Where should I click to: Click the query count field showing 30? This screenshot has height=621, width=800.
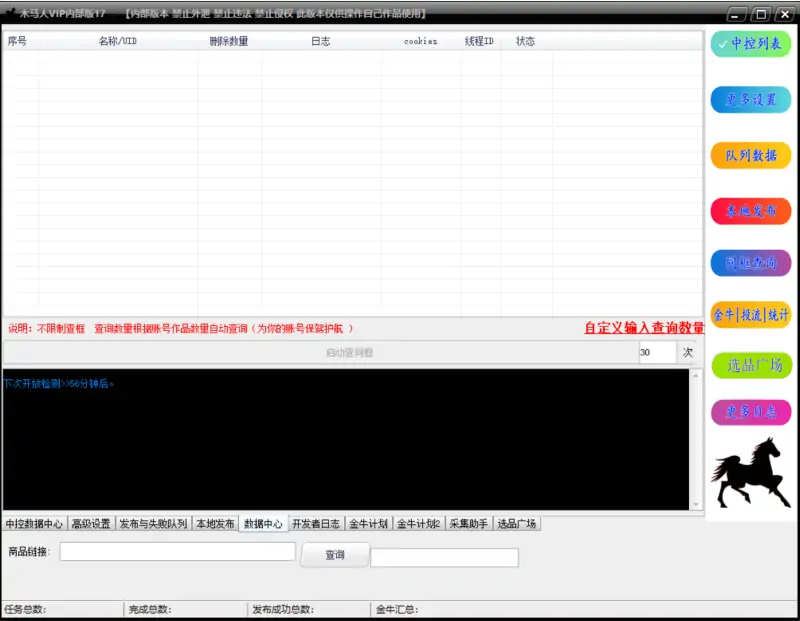[657, 353]
